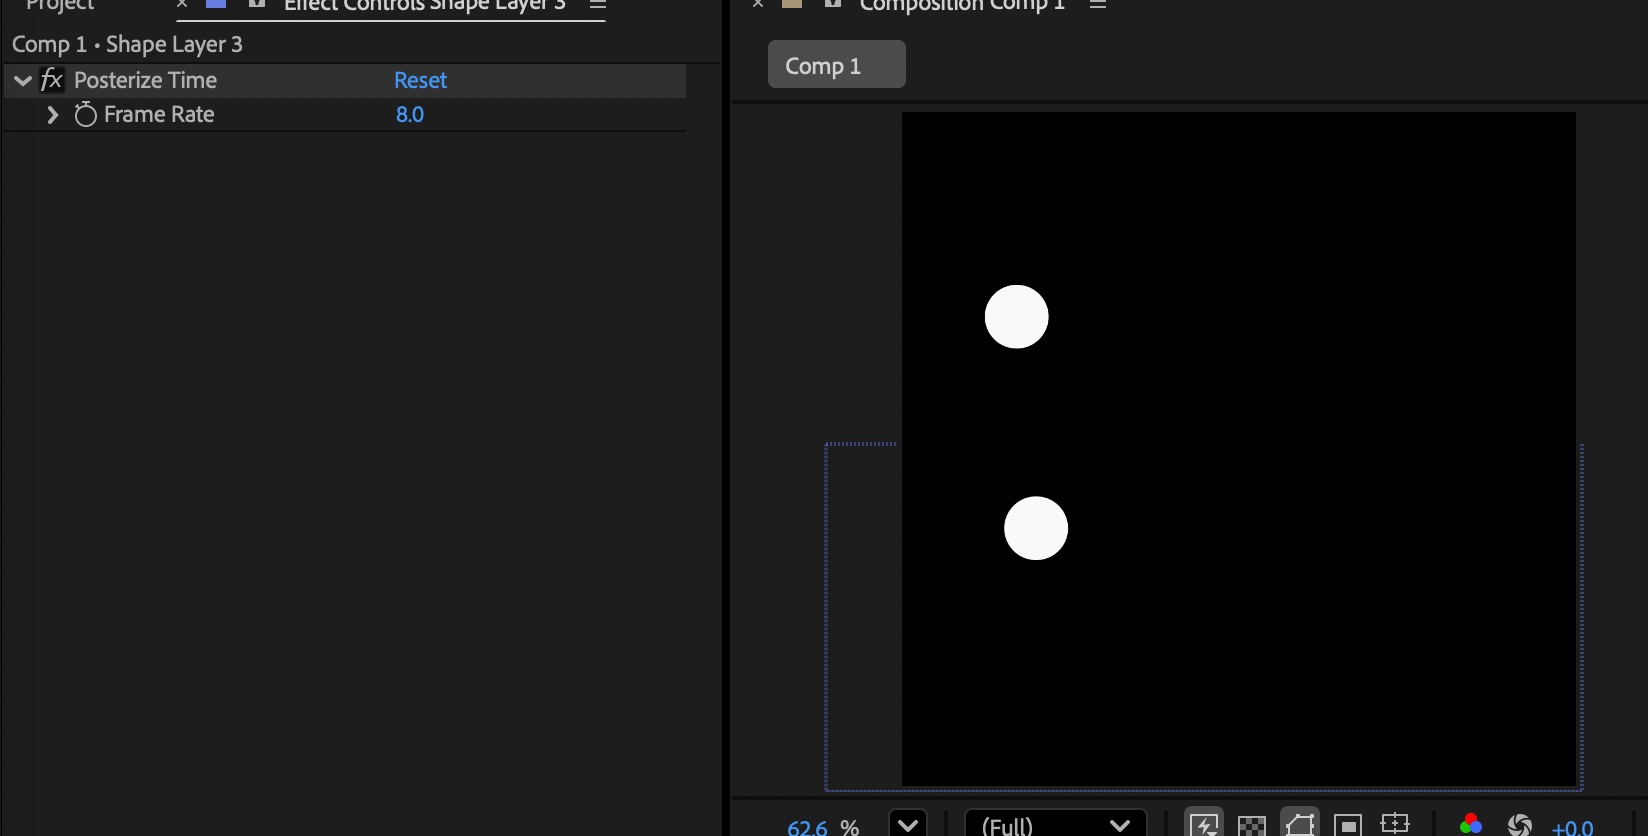The image size is (1648, 836).
Task: Expand the Frame Rate property
Action: [x=53, y=115]
